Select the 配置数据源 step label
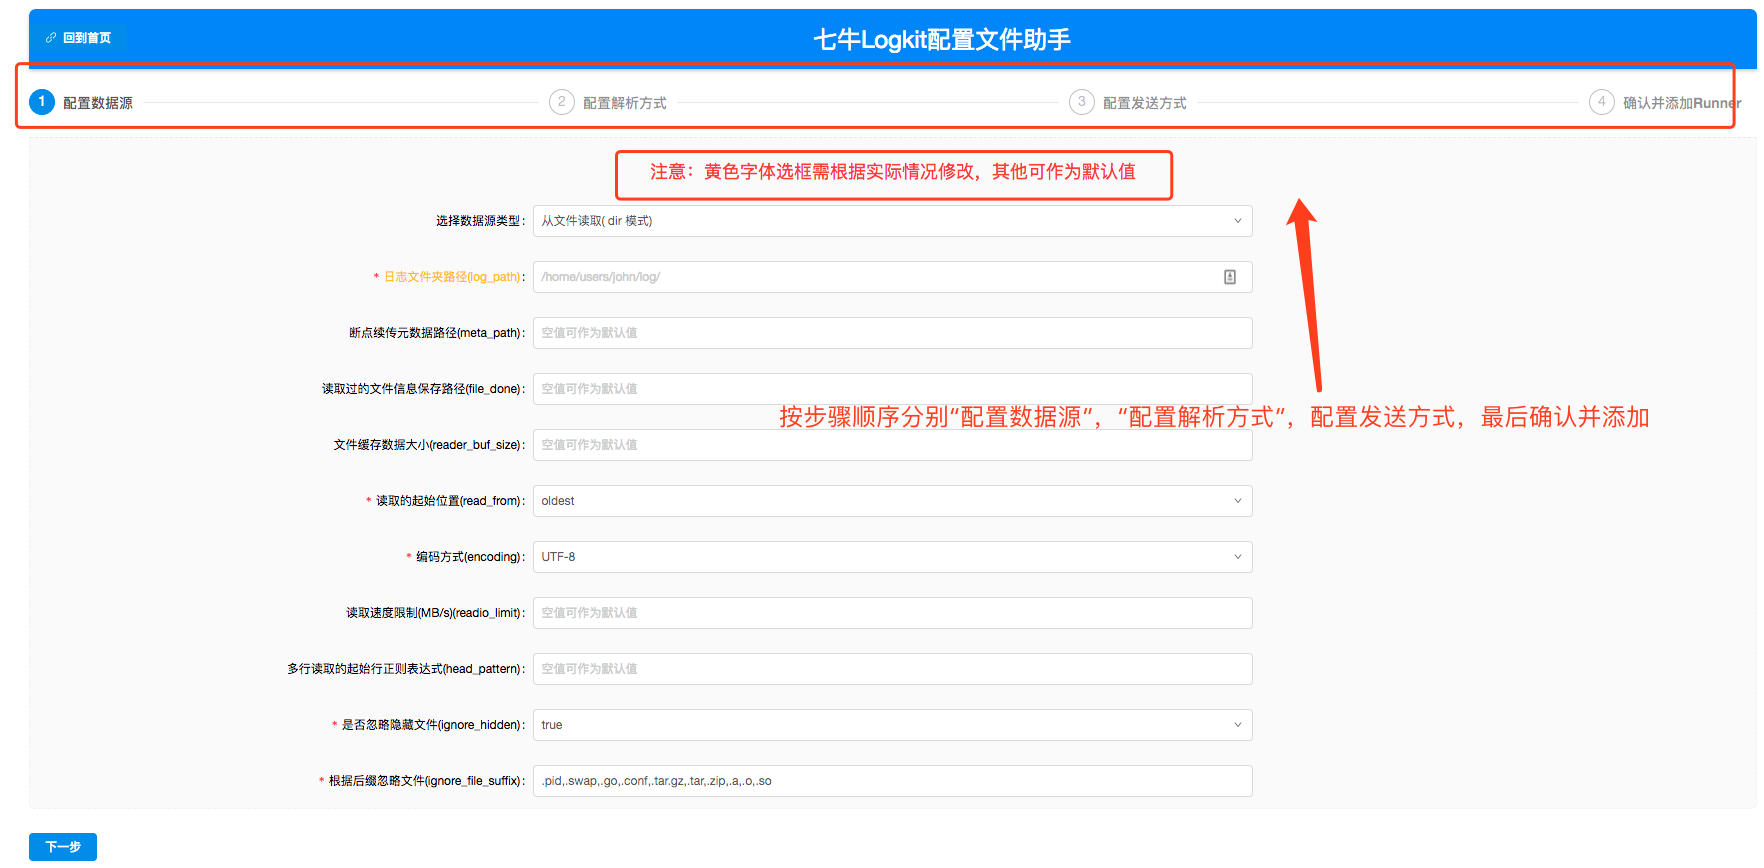 pyautogui.click(x=98, y=103)
